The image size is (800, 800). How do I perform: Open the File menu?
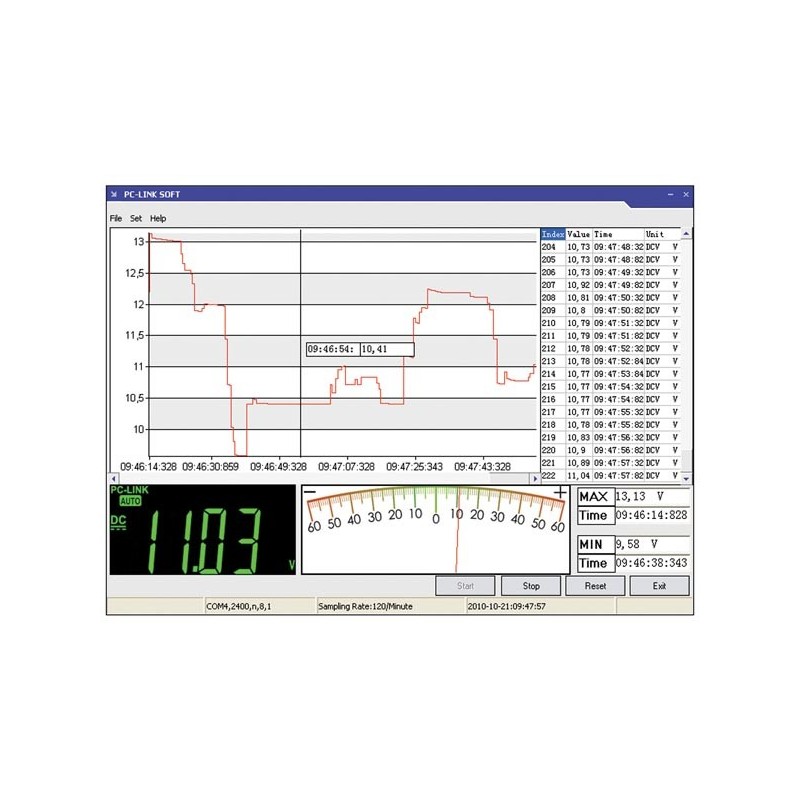tap(116, 218)
